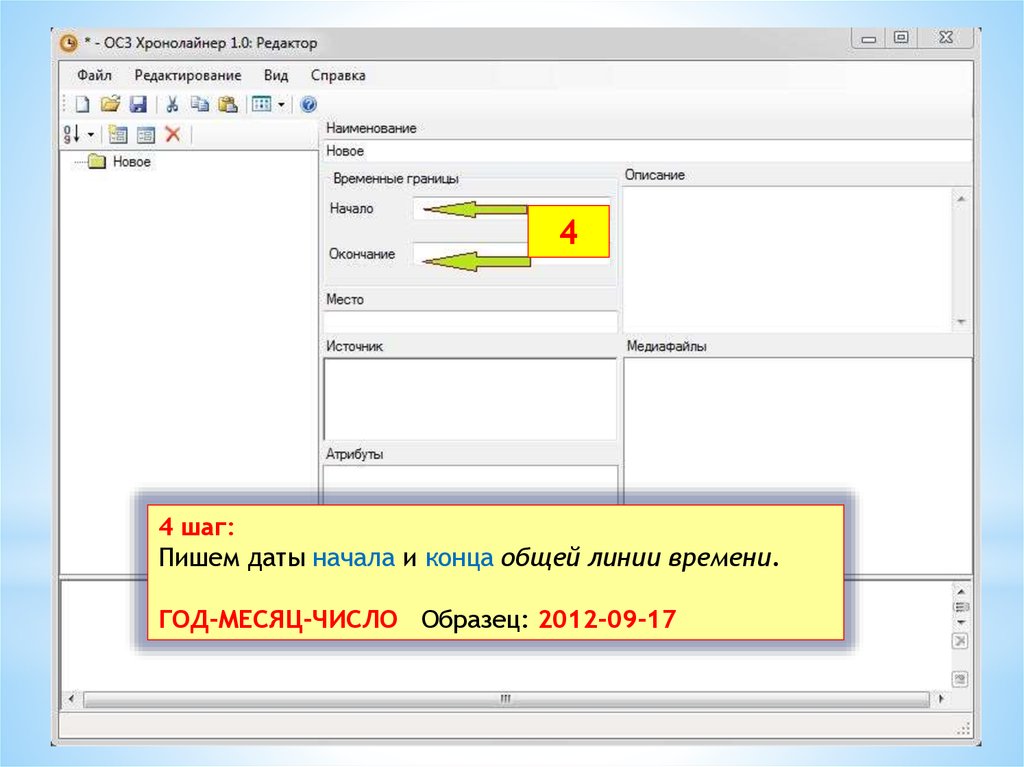The width and height of the screenshot is (1024, 767).
Task: Click the Paste clipboard icon
Action: tap(227, 104)
